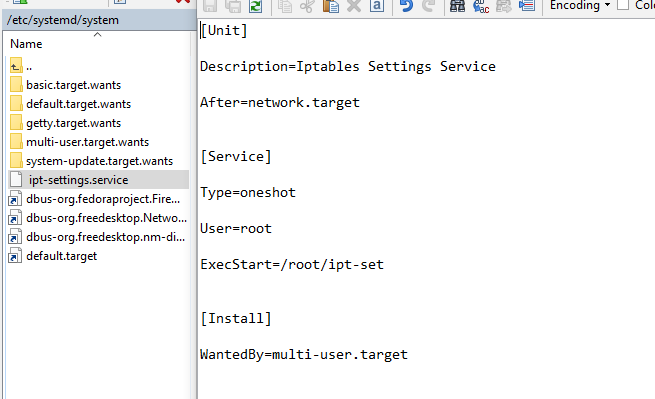Place cursor on the [Unit] line

pyautogui.click(x=224, y=30)
